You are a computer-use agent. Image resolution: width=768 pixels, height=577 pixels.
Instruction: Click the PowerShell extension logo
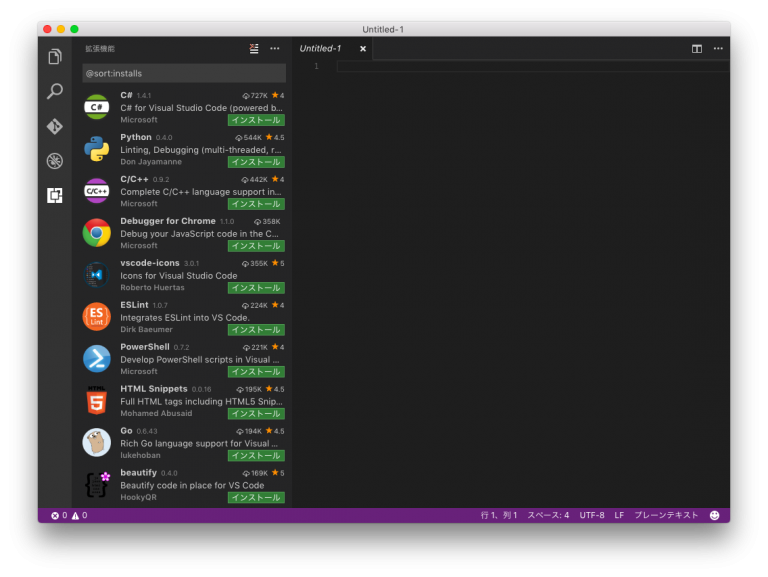pyautogui.click(x=96, y=359)
